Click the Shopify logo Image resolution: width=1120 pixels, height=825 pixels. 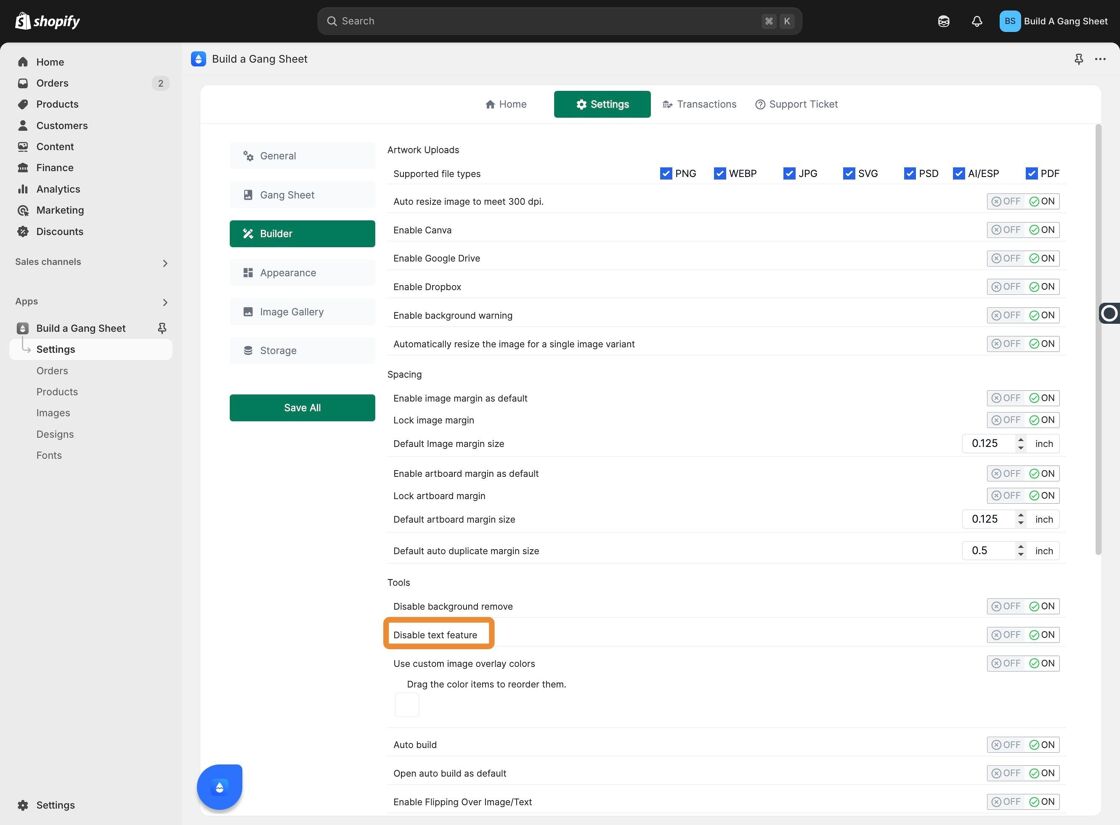point(47,21)
